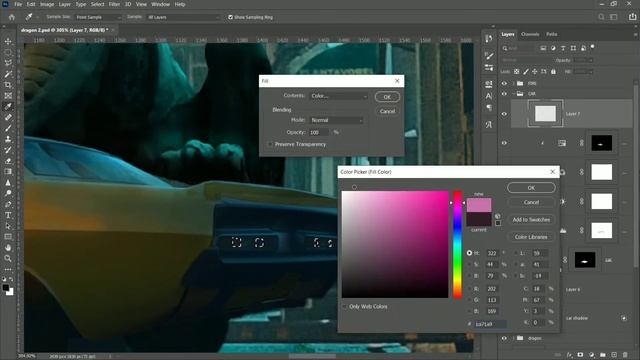Click the create new layer icon
The height and width of the screenshot is (360, 640).
click(x=614, y=355)
